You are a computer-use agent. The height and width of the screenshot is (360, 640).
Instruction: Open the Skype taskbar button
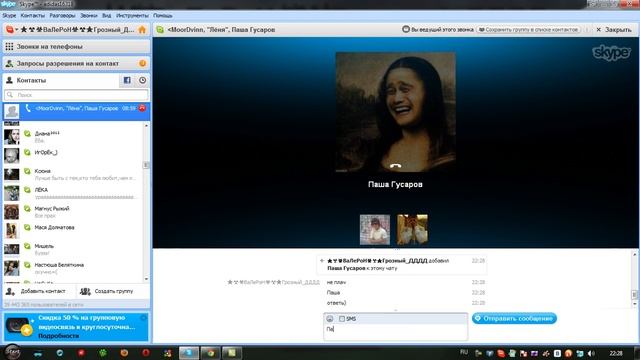pos(189,353)
